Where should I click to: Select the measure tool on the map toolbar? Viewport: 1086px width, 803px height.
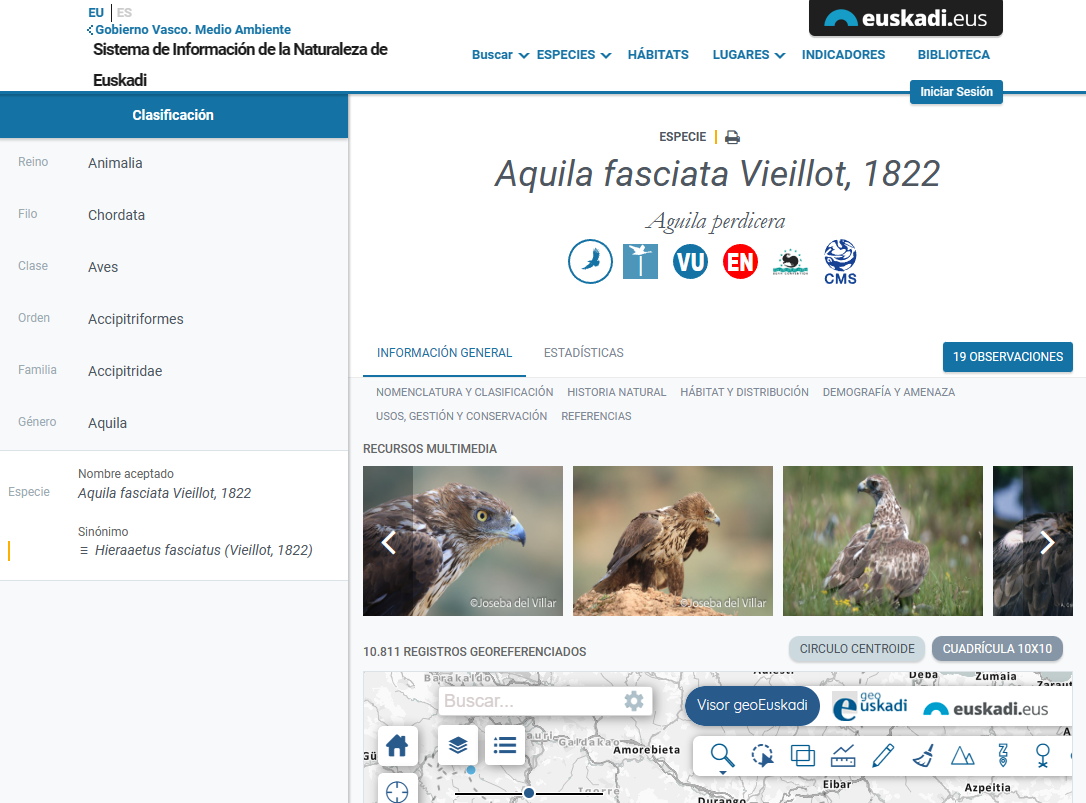842,756
